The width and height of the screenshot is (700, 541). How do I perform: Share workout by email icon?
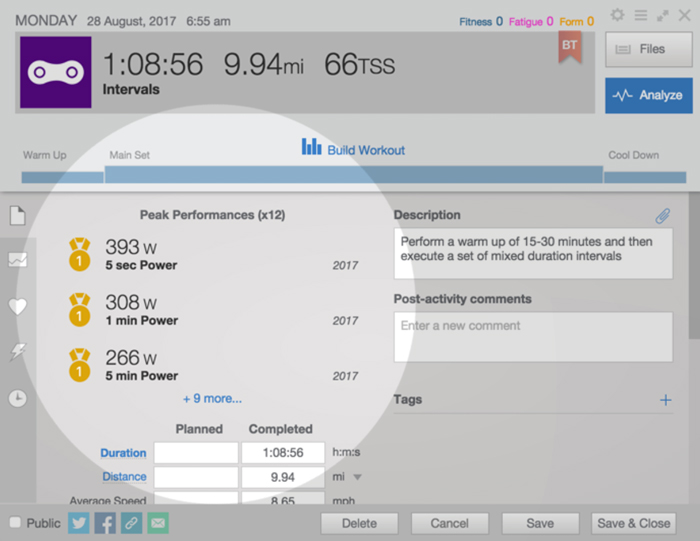click(x=158, y=523)
